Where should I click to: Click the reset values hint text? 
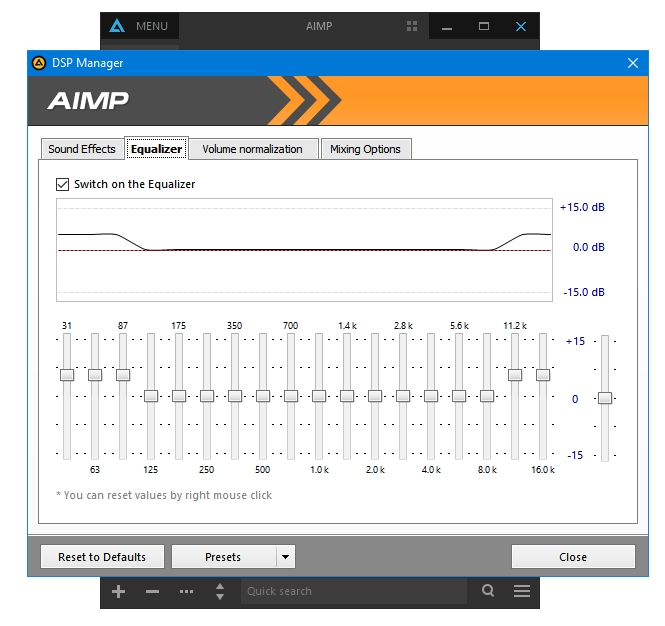click(164, 495)
